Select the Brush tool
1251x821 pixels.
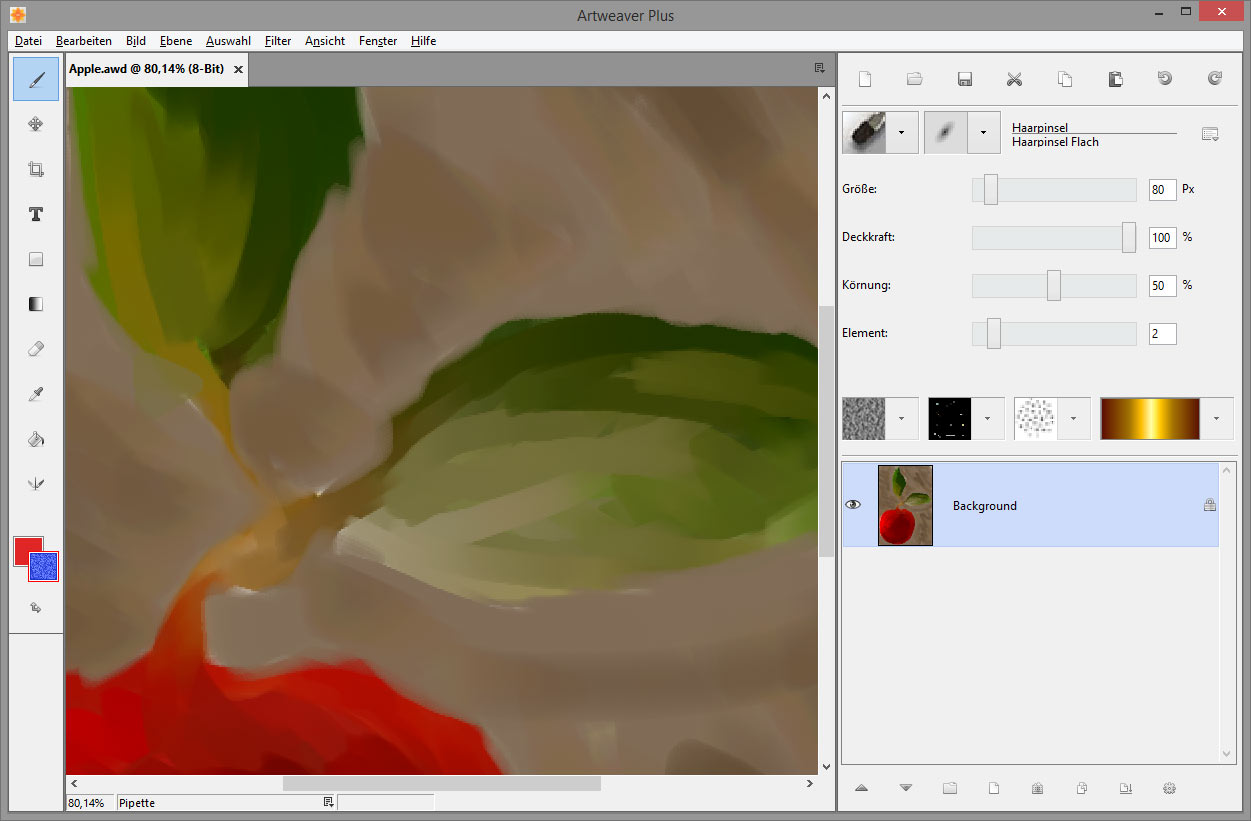tap(36, 79)
